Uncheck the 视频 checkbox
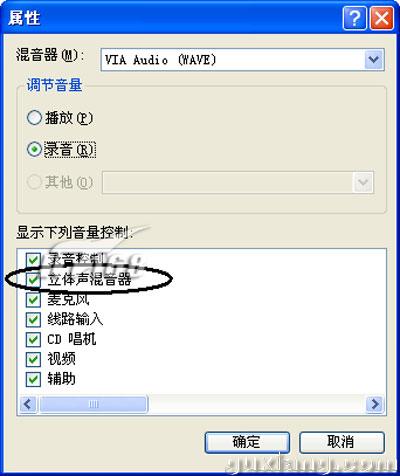The height and width of the screenshot is (476, 400). pos(33,359)
